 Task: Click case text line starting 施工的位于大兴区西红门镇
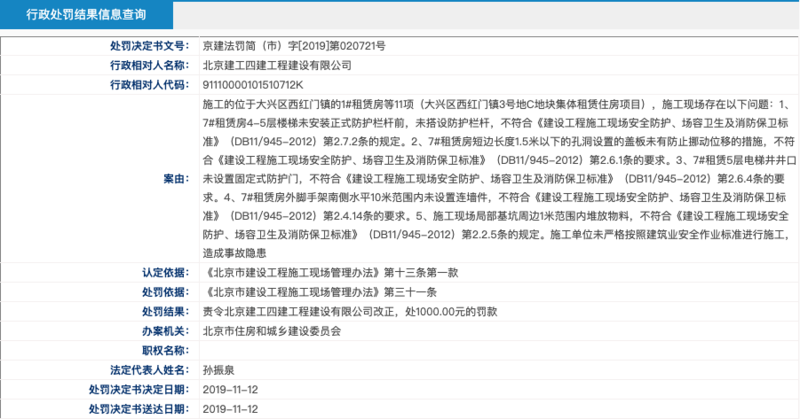point(496,105)
